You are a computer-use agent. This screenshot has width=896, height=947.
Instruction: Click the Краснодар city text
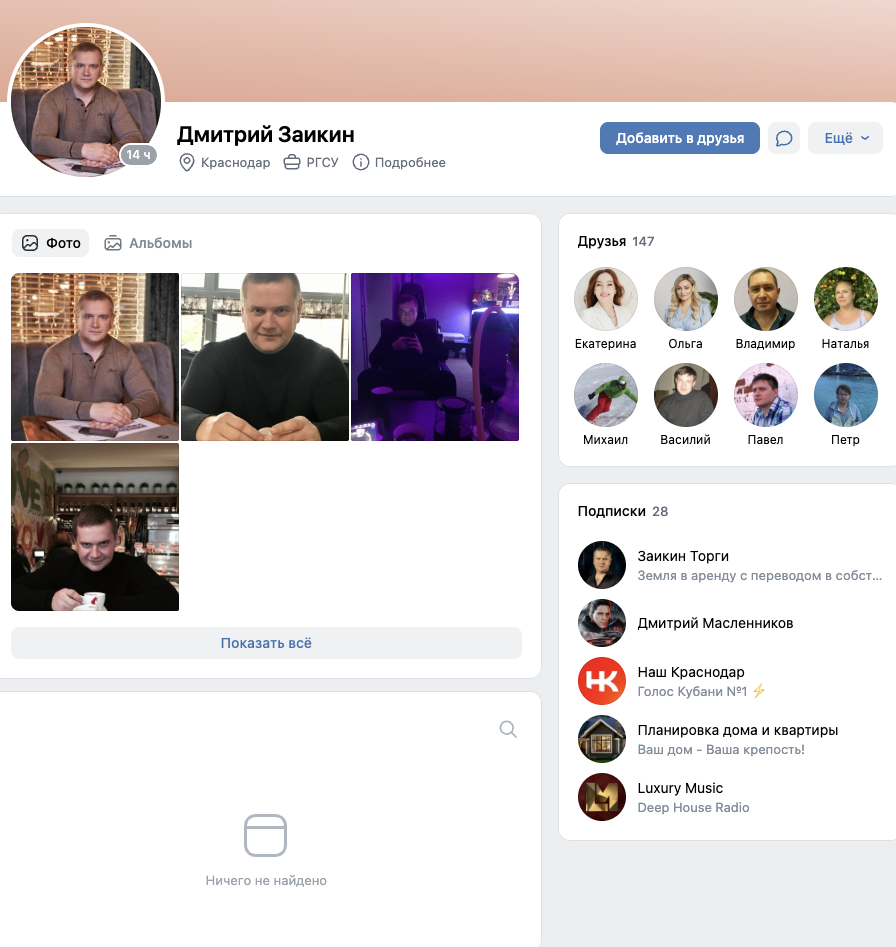click(235, 162)
